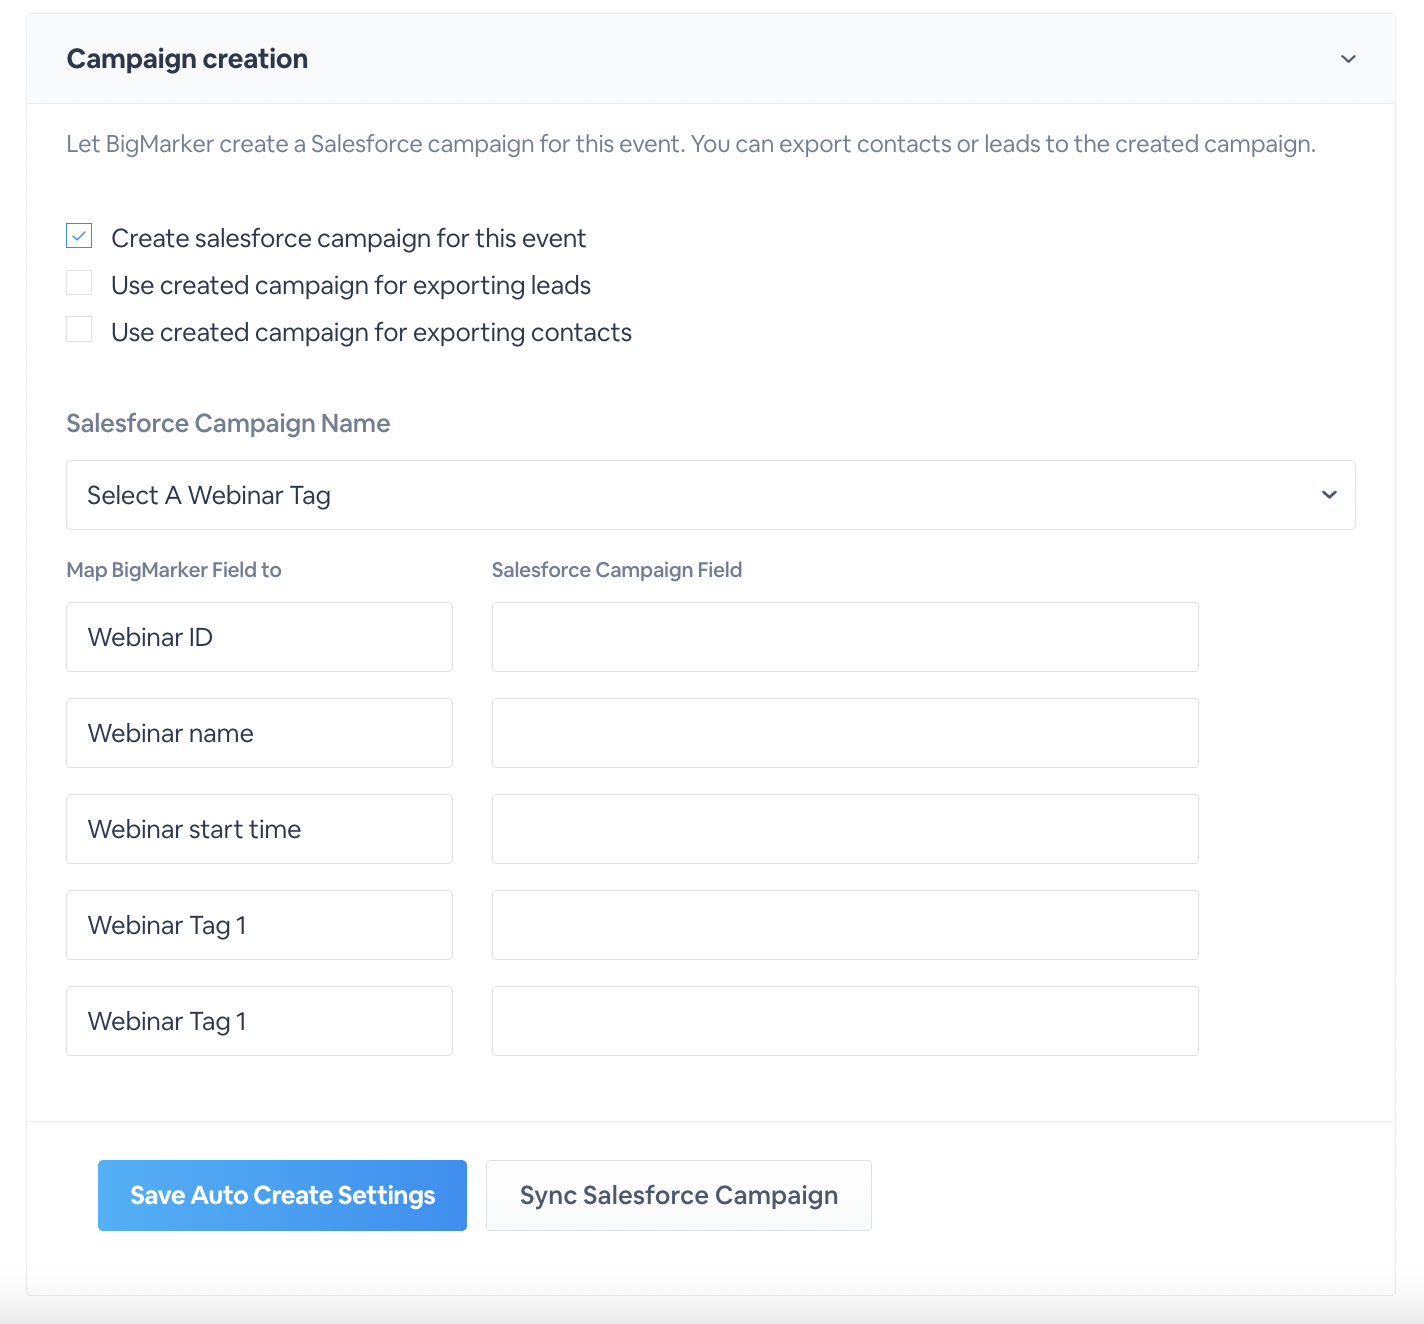Image resolution: width=1424 pixels, height=1324 pixels.
Task: Uncheck Create salesforce campaign for this event
Action: point(79,236)
